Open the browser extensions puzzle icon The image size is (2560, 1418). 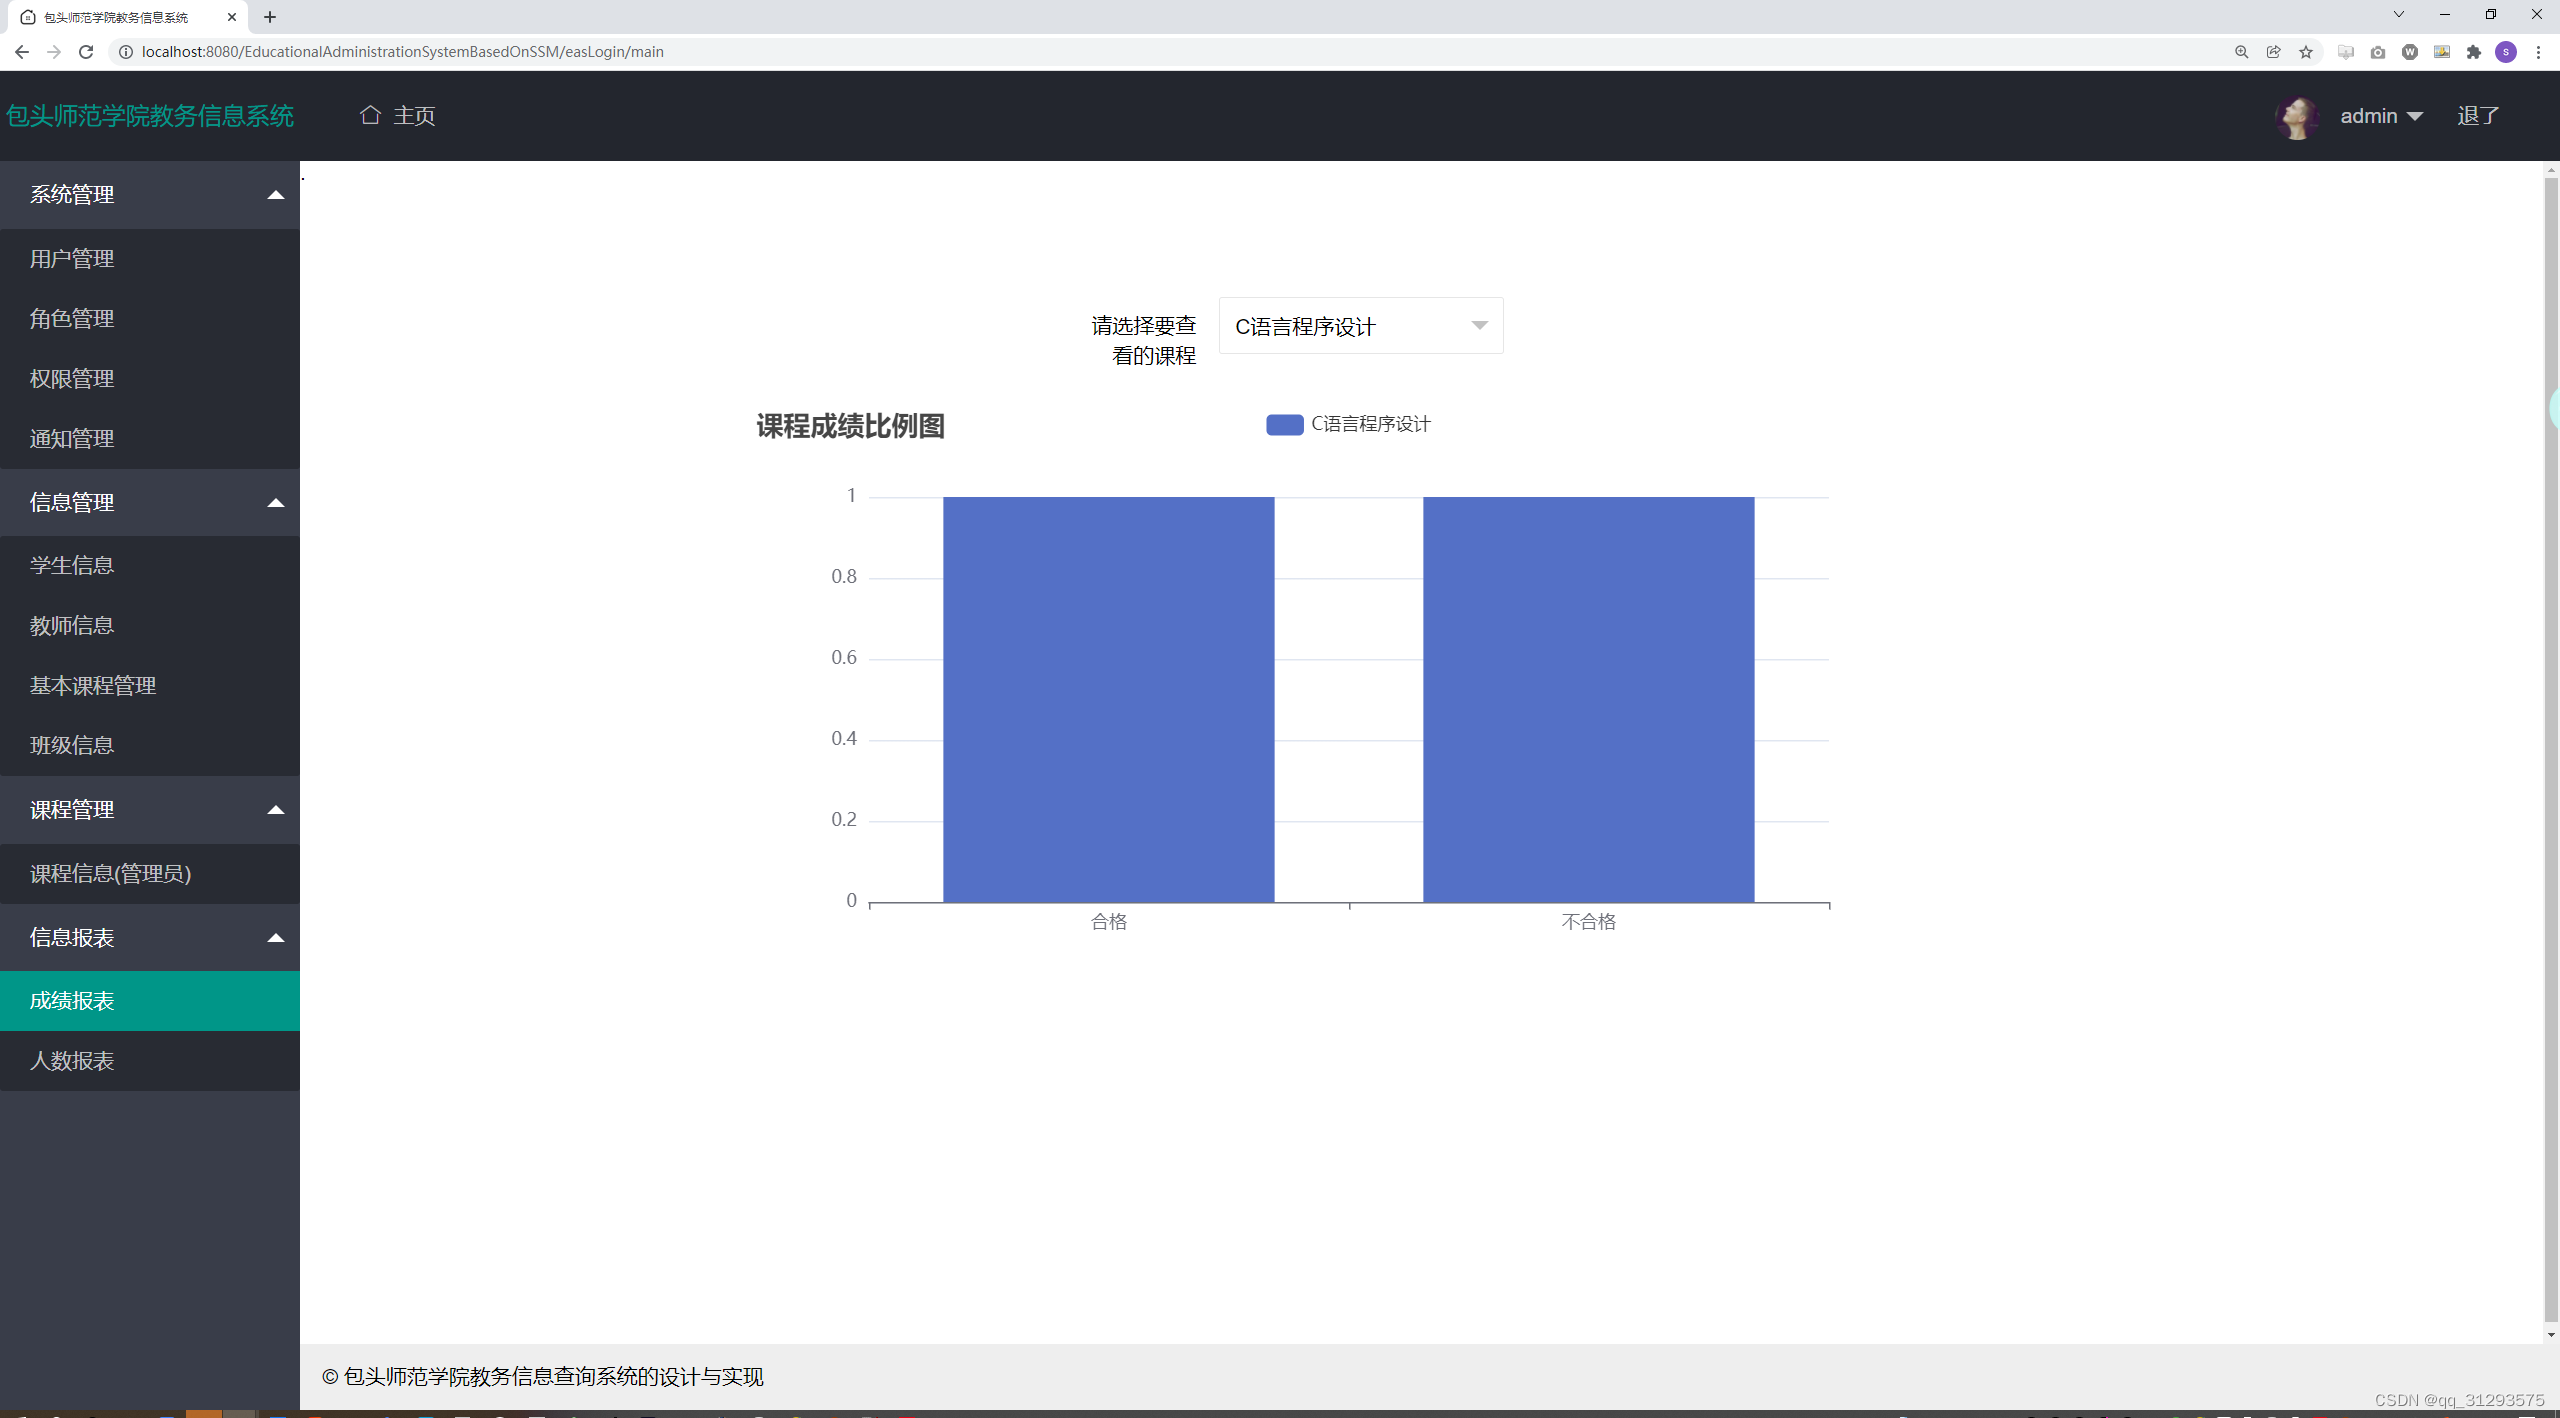point(2474,52)
